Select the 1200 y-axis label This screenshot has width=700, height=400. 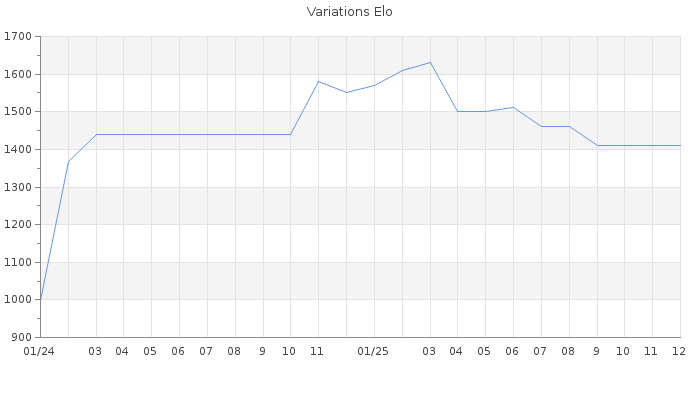pyautogui.click(x=18, y=225)
